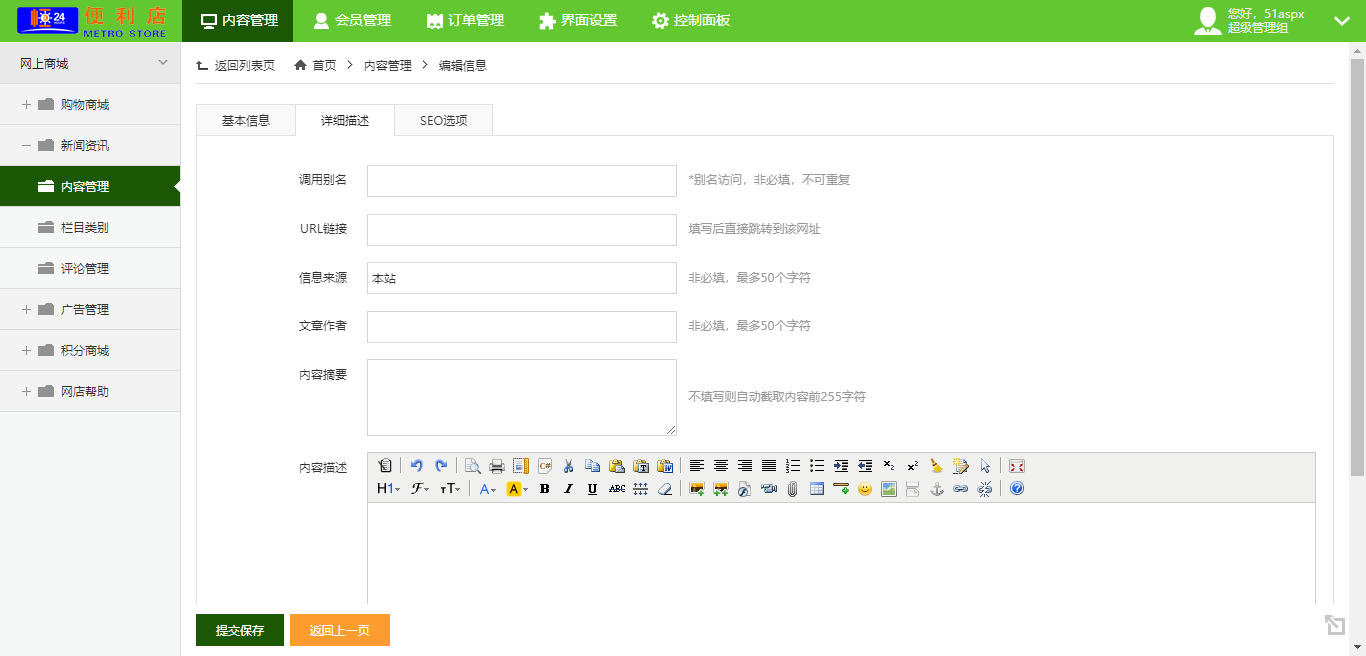Click the question mark about icon
The height and width of the screenshot is (656, 1366).
click(1017, 489)
